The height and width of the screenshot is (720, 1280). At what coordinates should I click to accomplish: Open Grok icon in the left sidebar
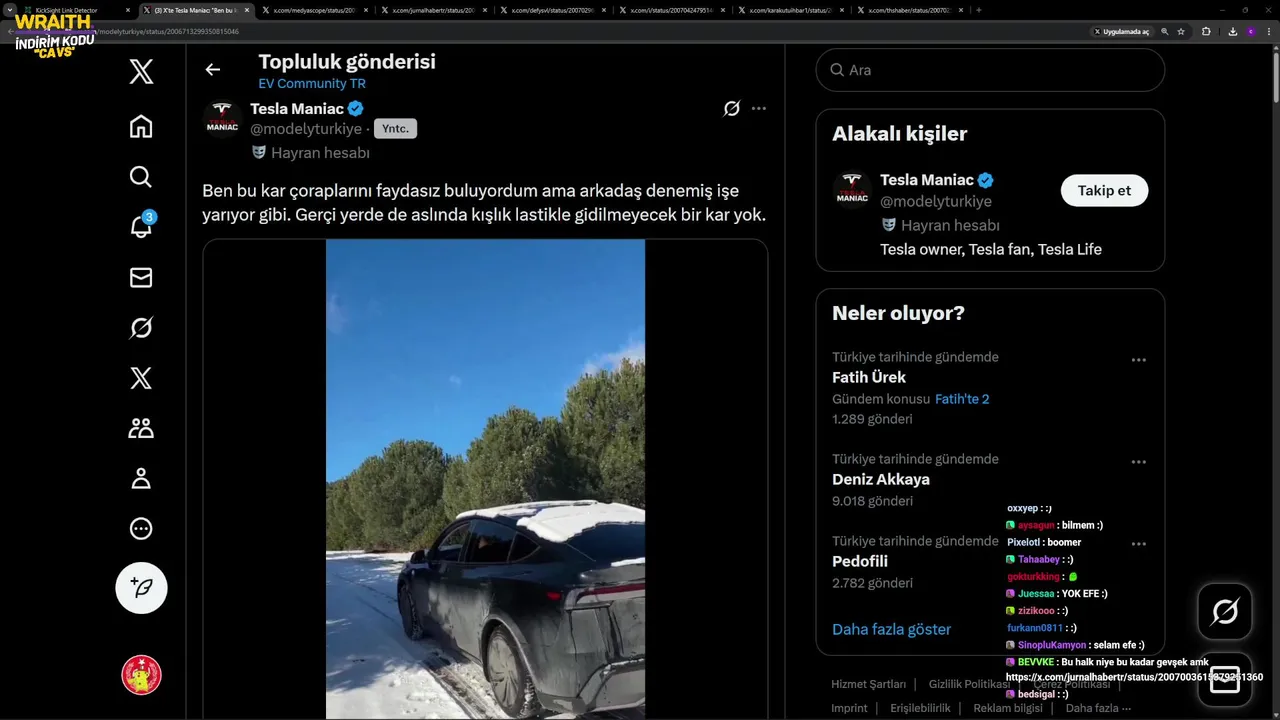coord(141,327)
